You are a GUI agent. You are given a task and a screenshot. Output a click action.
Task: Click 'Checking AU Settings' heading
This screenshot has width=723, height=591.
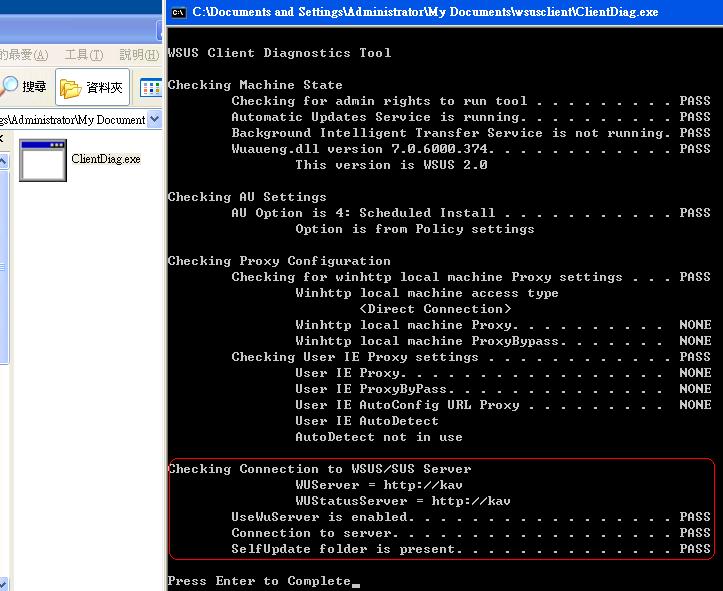click(247, 197)
